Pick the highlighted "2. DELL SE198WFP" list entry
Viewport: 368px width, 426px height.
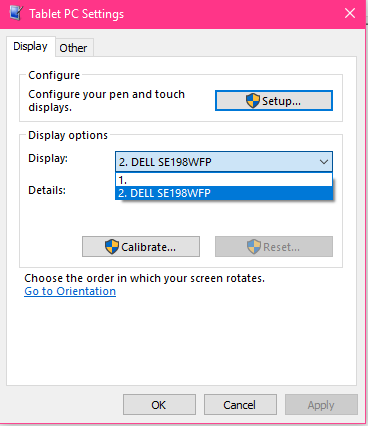pos(224,193)
